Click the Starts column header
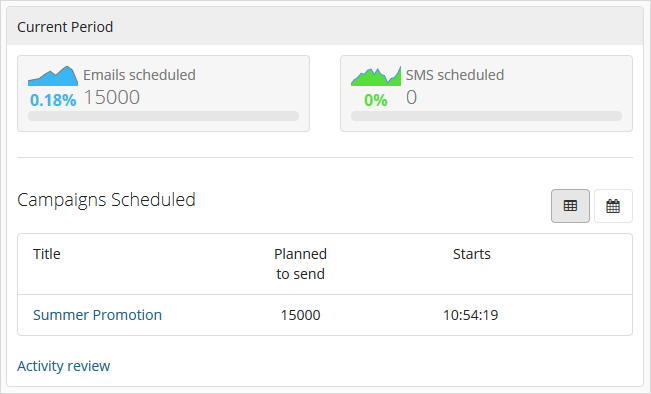651x394 pixels. click(x=472, y=254)
